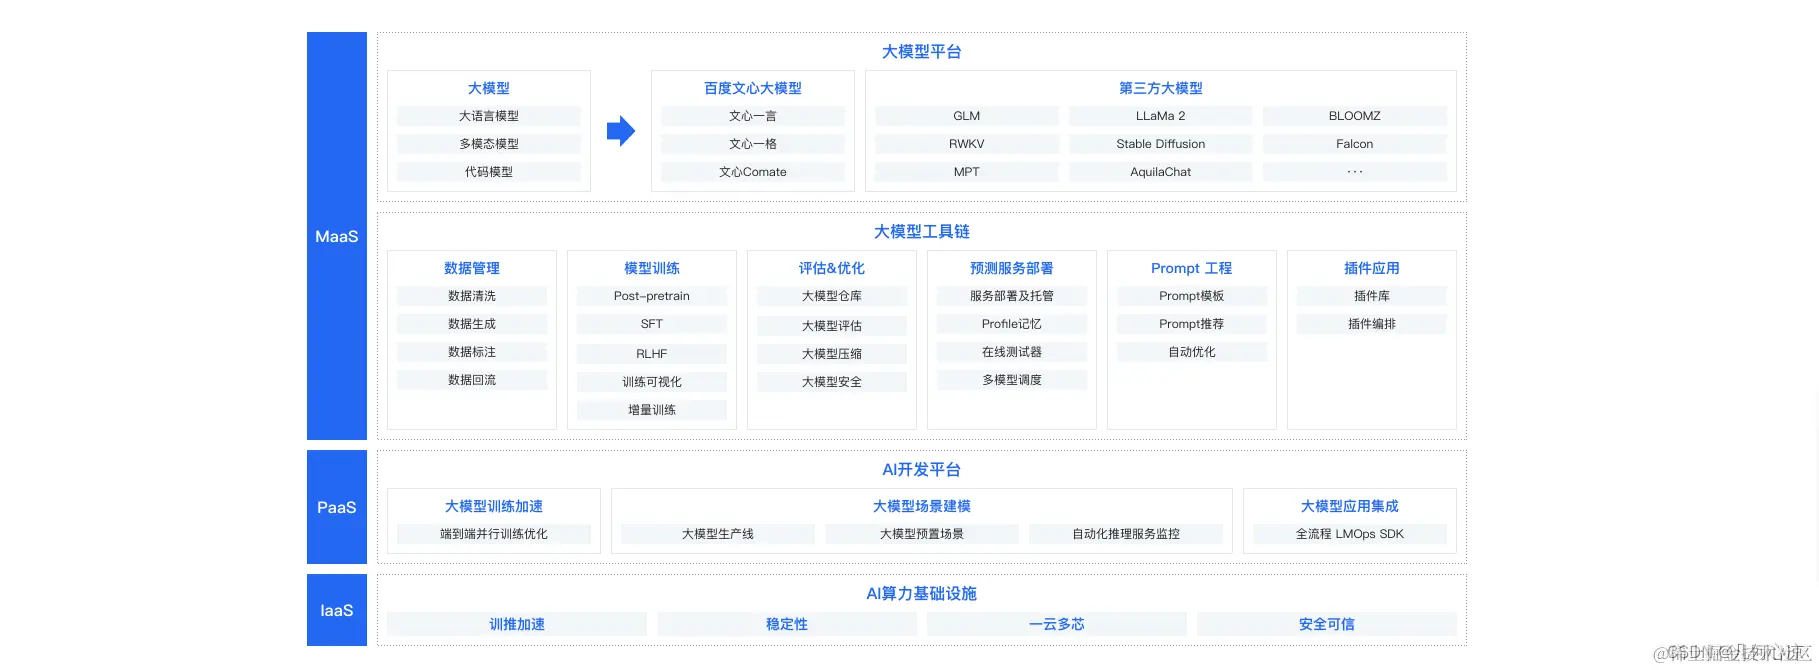The height and width of the screenshot is (670, 1819).
Task: Click the PaaS layer block
Action: 337,507
